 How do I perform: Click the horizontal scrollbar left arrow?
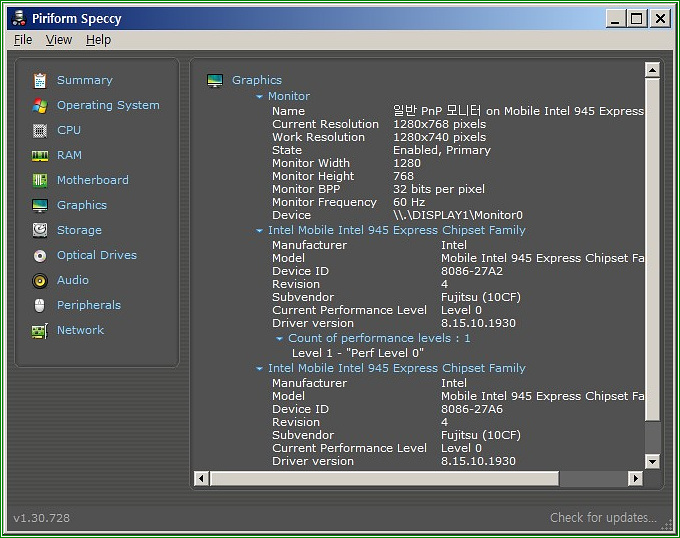(201, 479)
